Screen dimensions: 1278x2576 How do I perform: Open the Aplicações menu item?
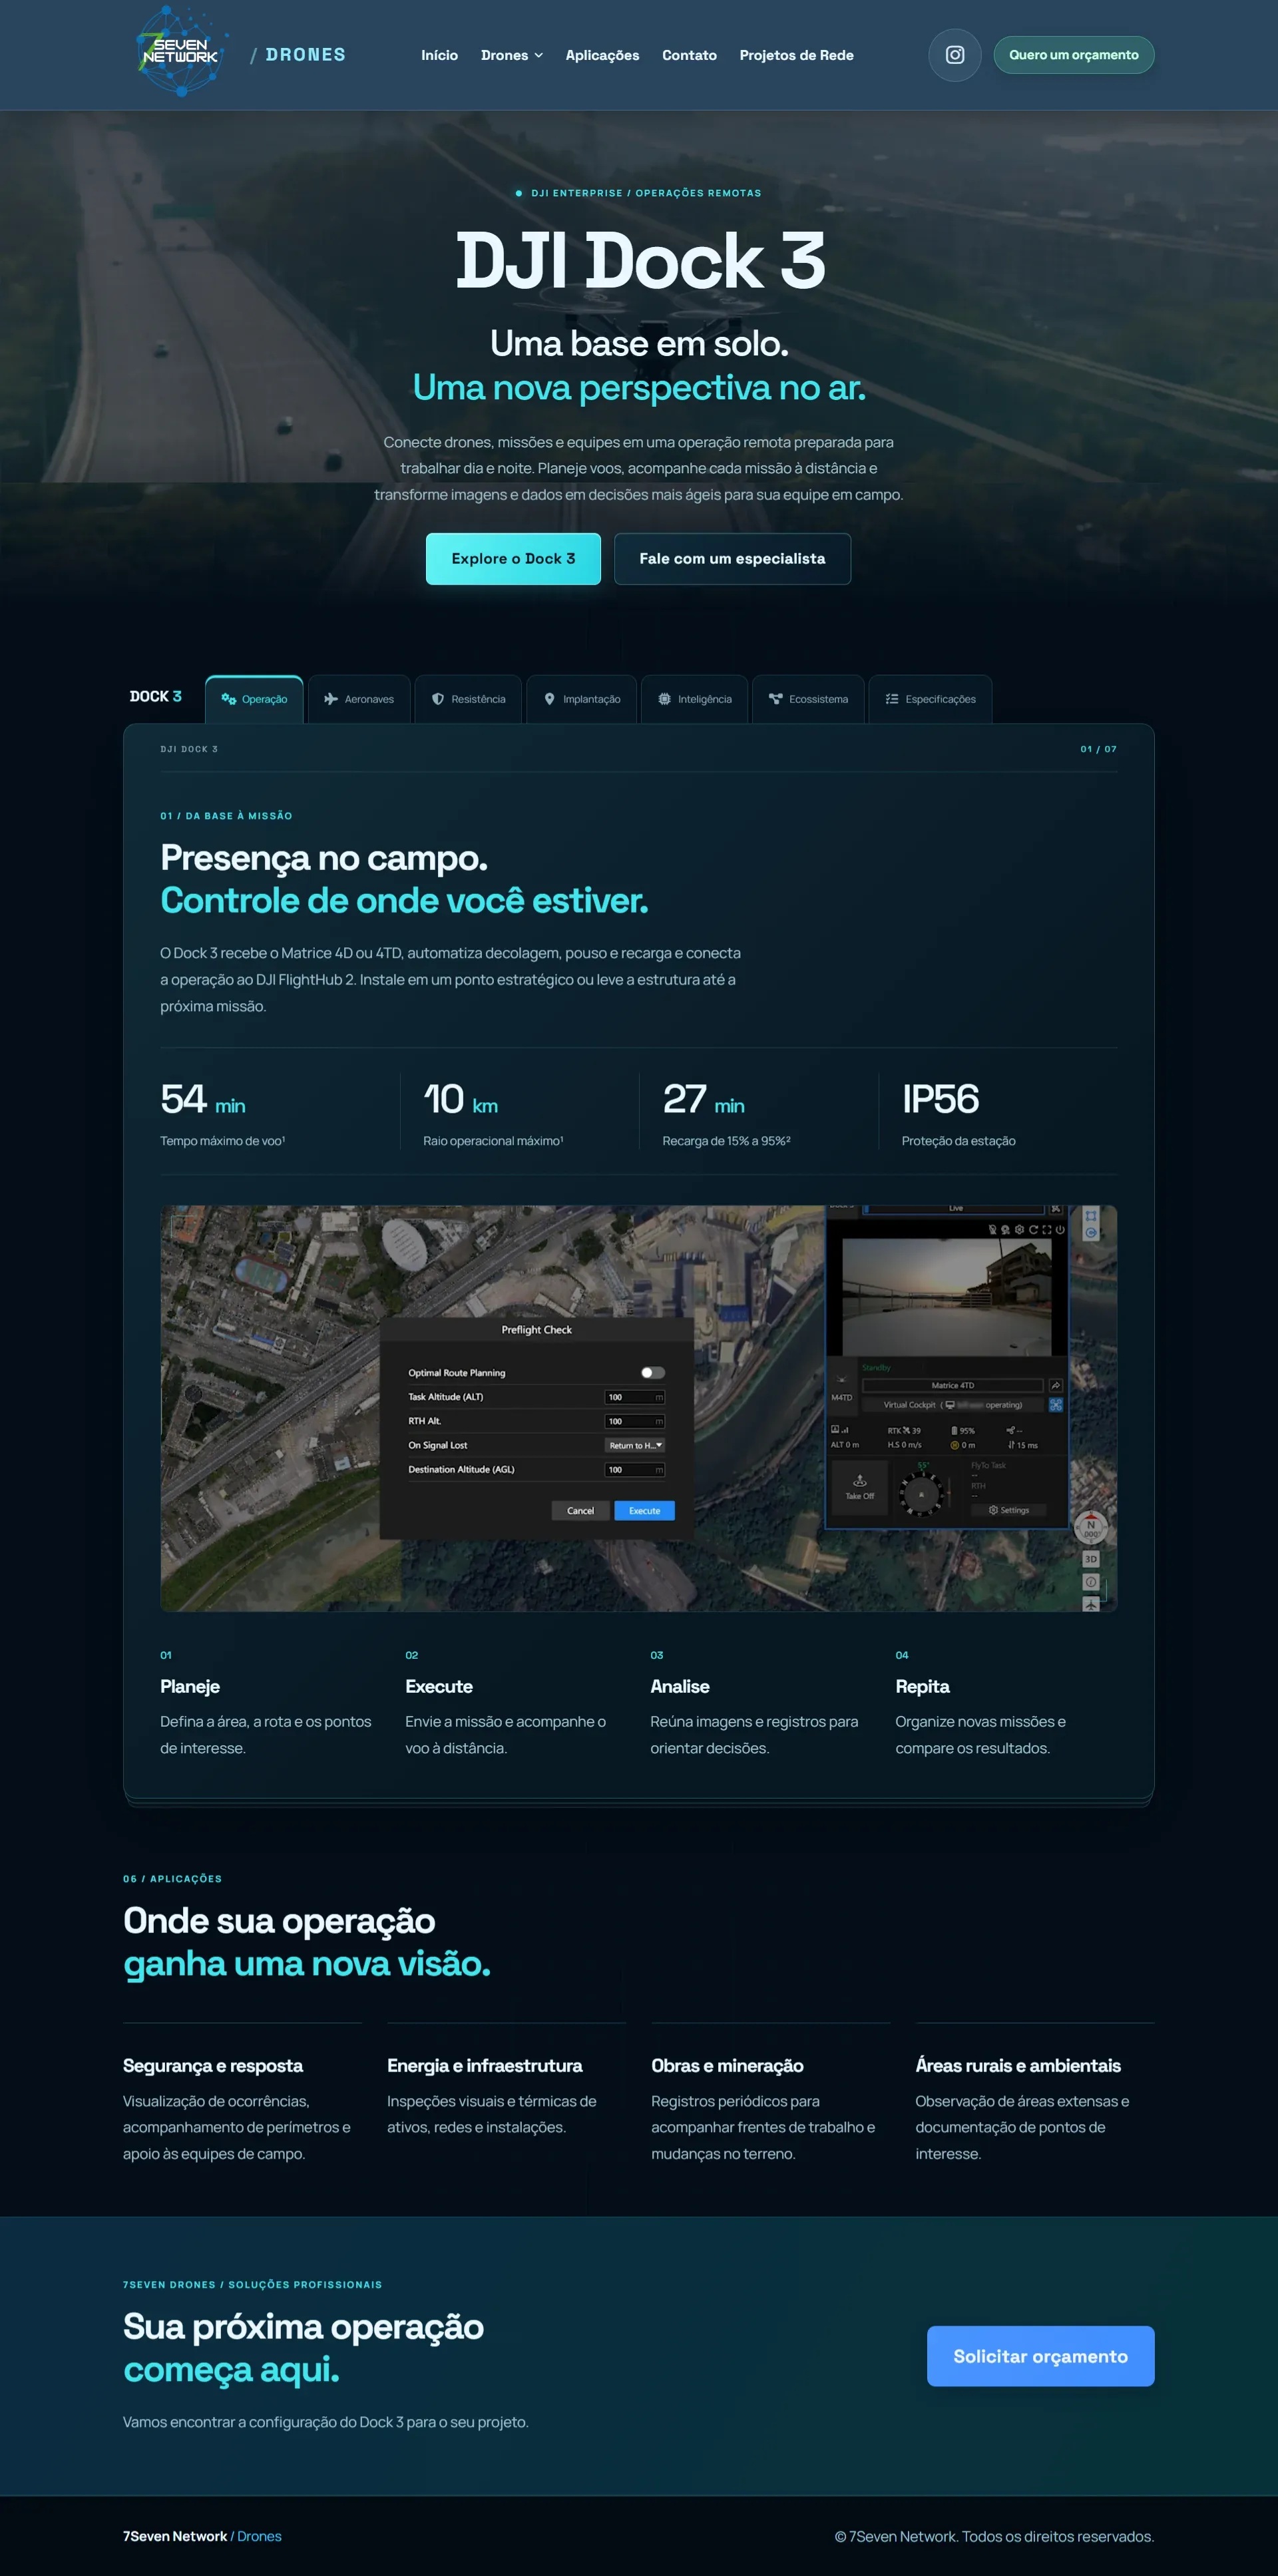pyautogui.click(x=602, y=55)
